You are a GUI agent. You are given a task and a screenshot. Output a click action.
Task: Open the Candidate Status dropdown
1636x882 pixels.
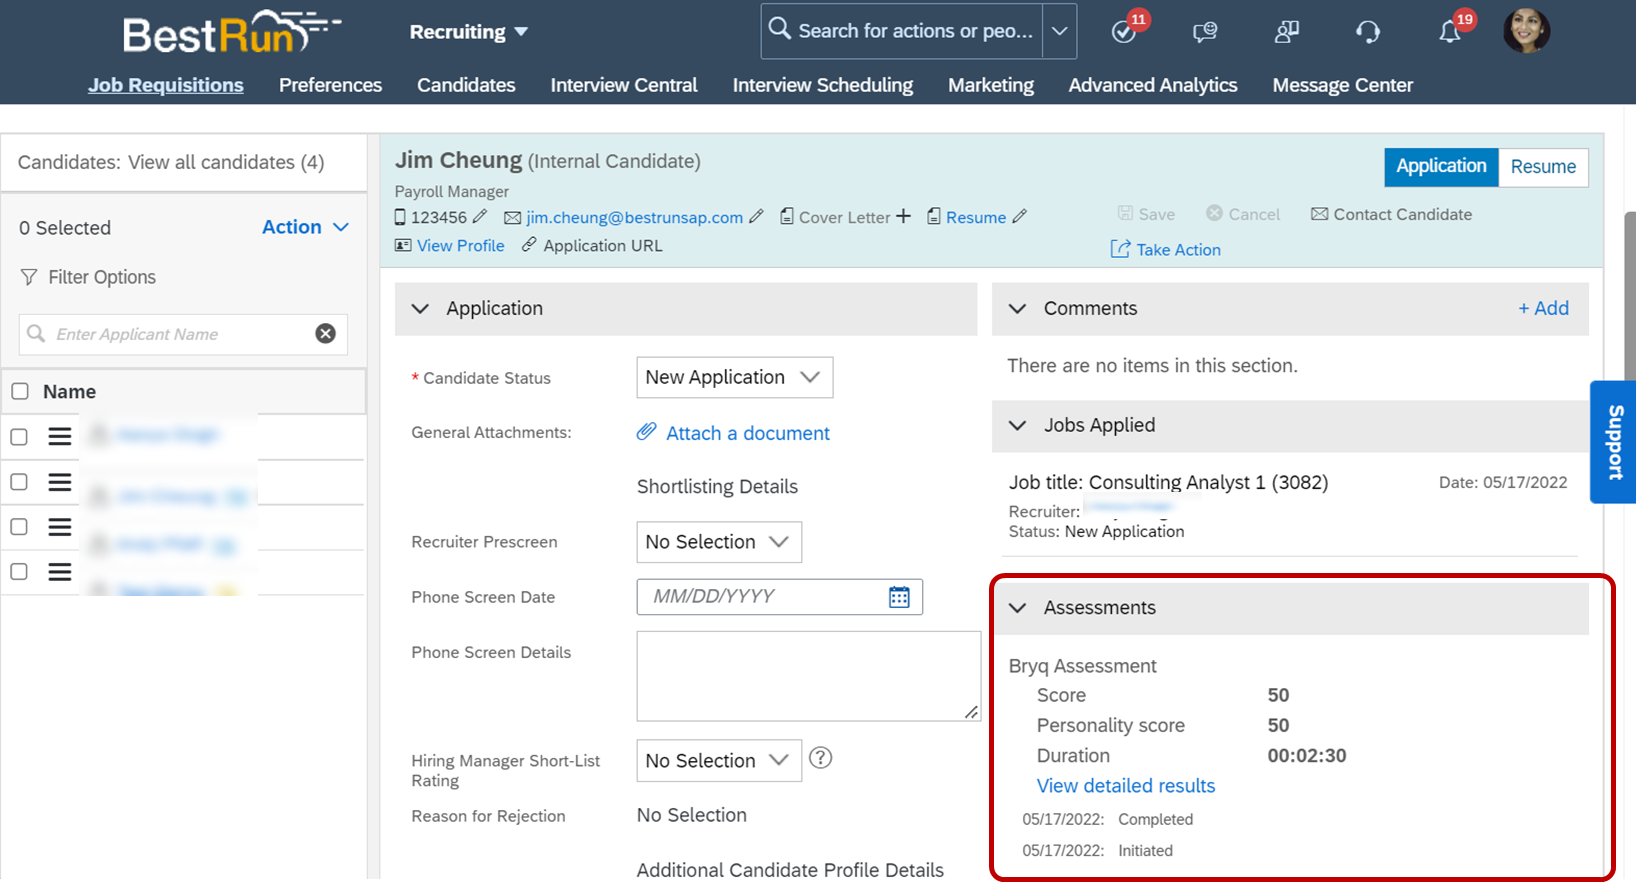(x=734, y=378)
